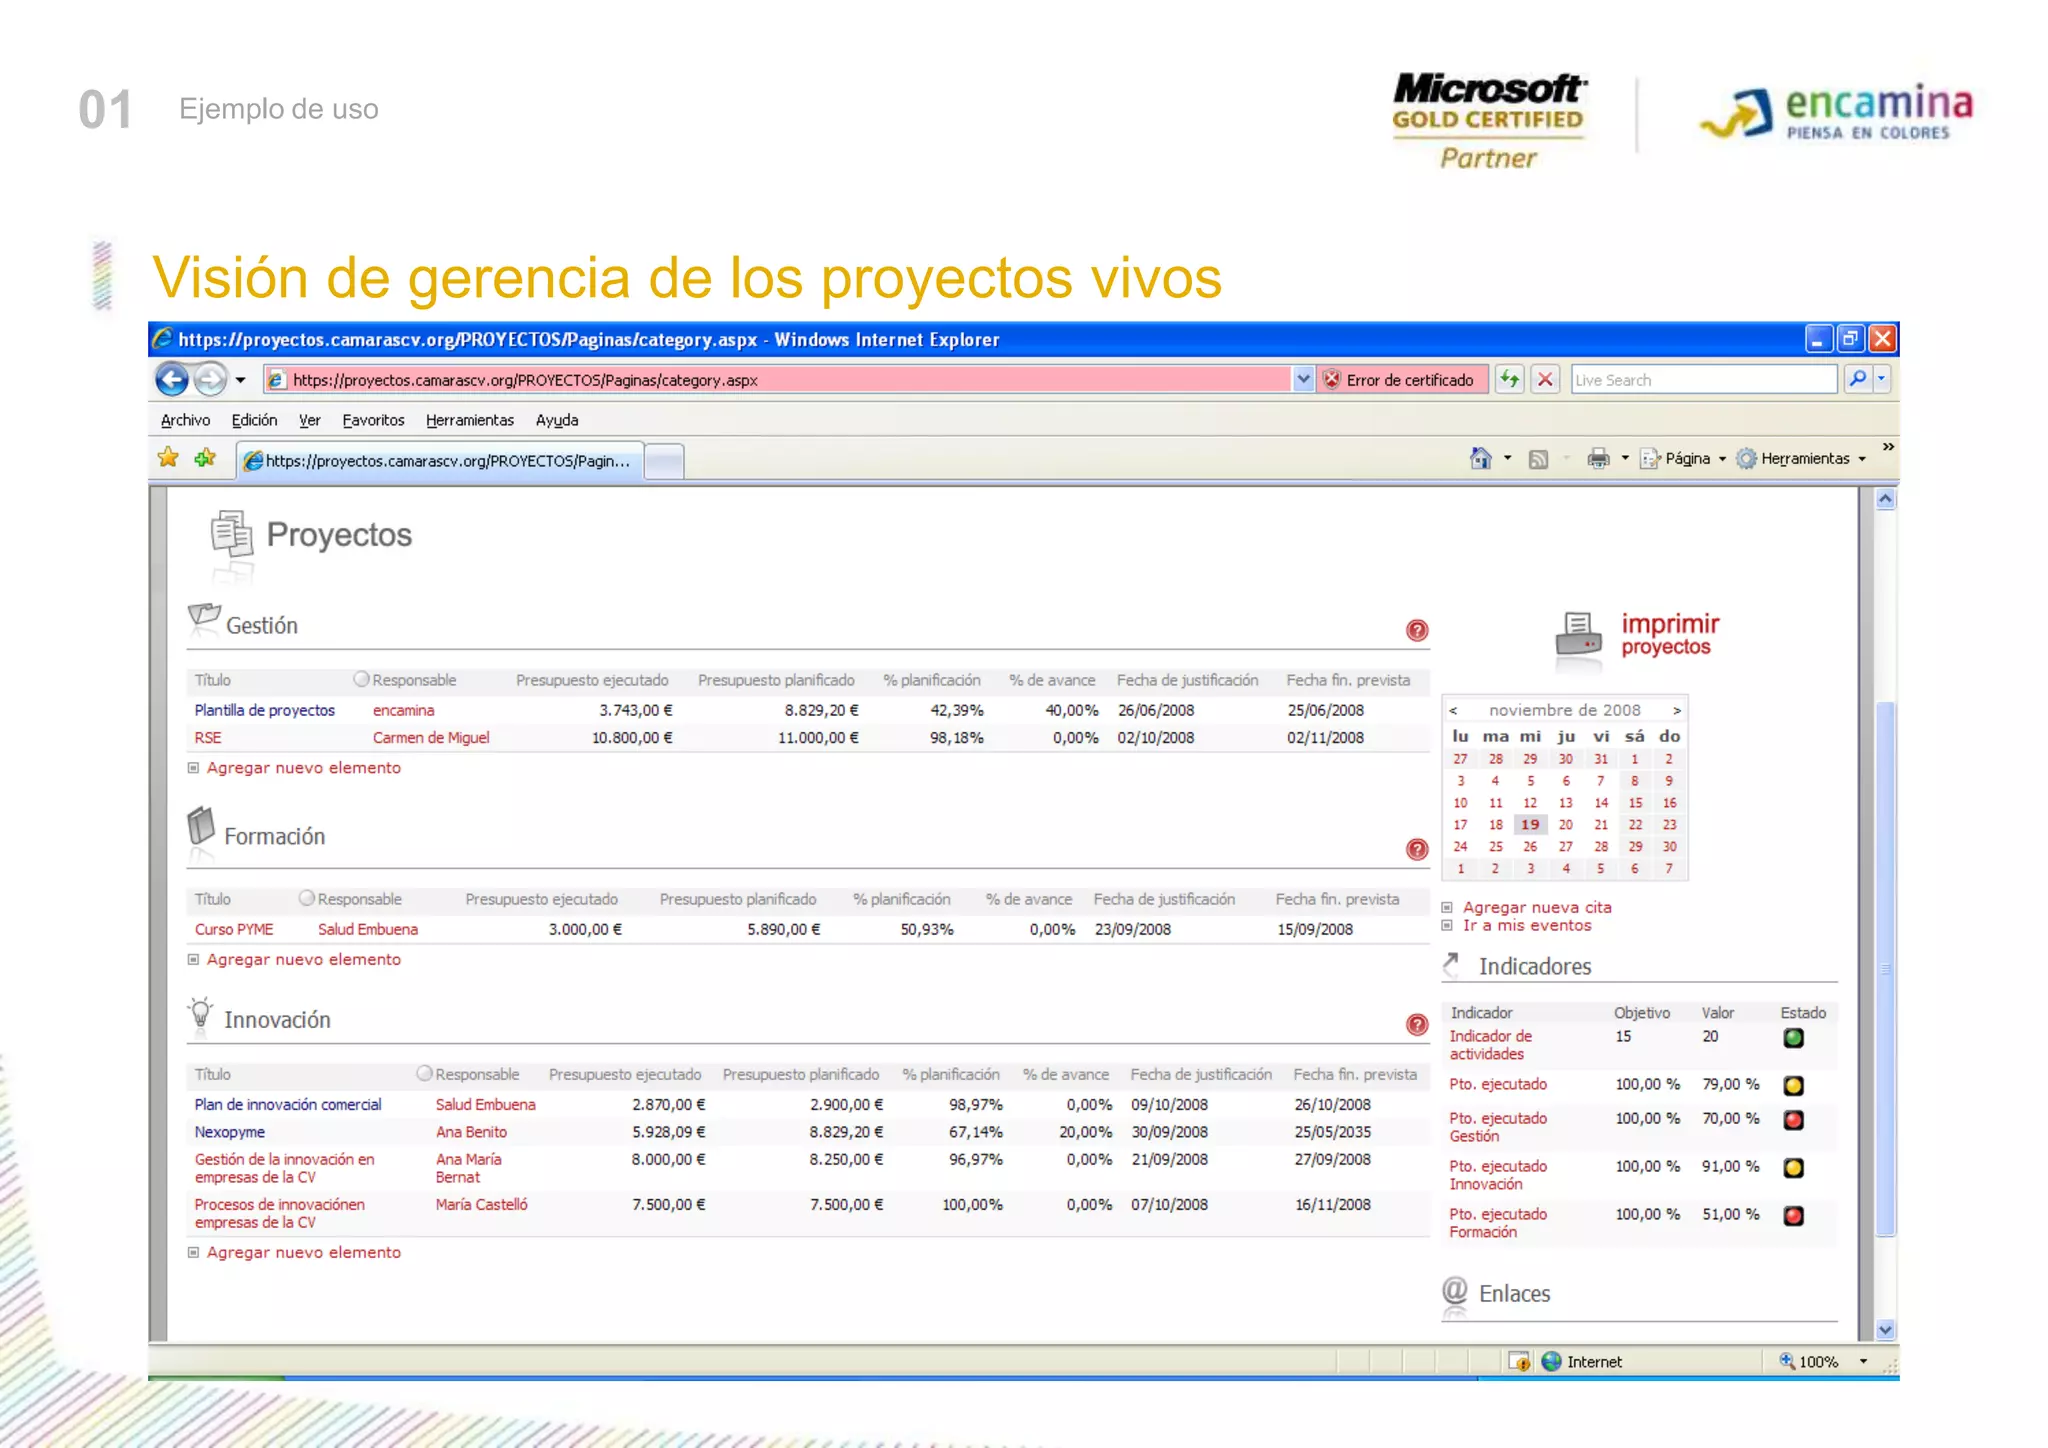The image size is (2048, 1448).
Task: Open the Plantilla de proyectos link
Action: point(264,710)
